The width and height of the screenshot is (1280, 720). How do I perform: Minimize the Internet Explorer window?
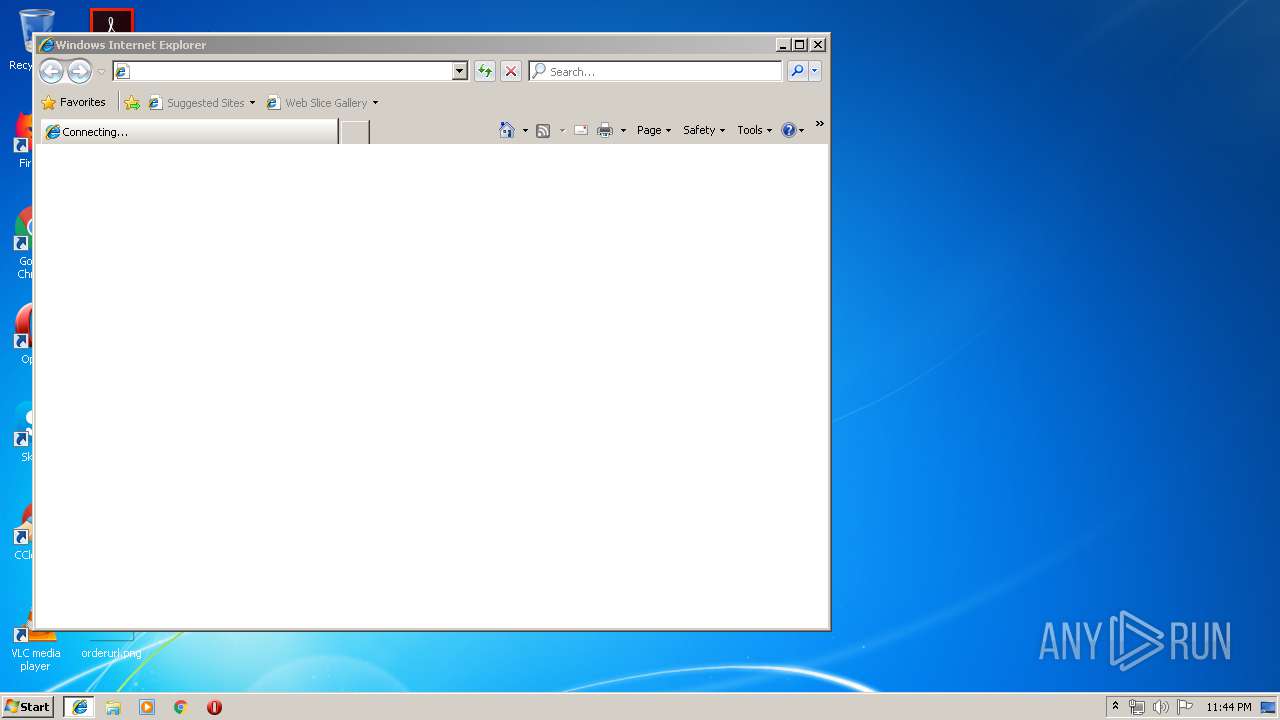point(783,44)
